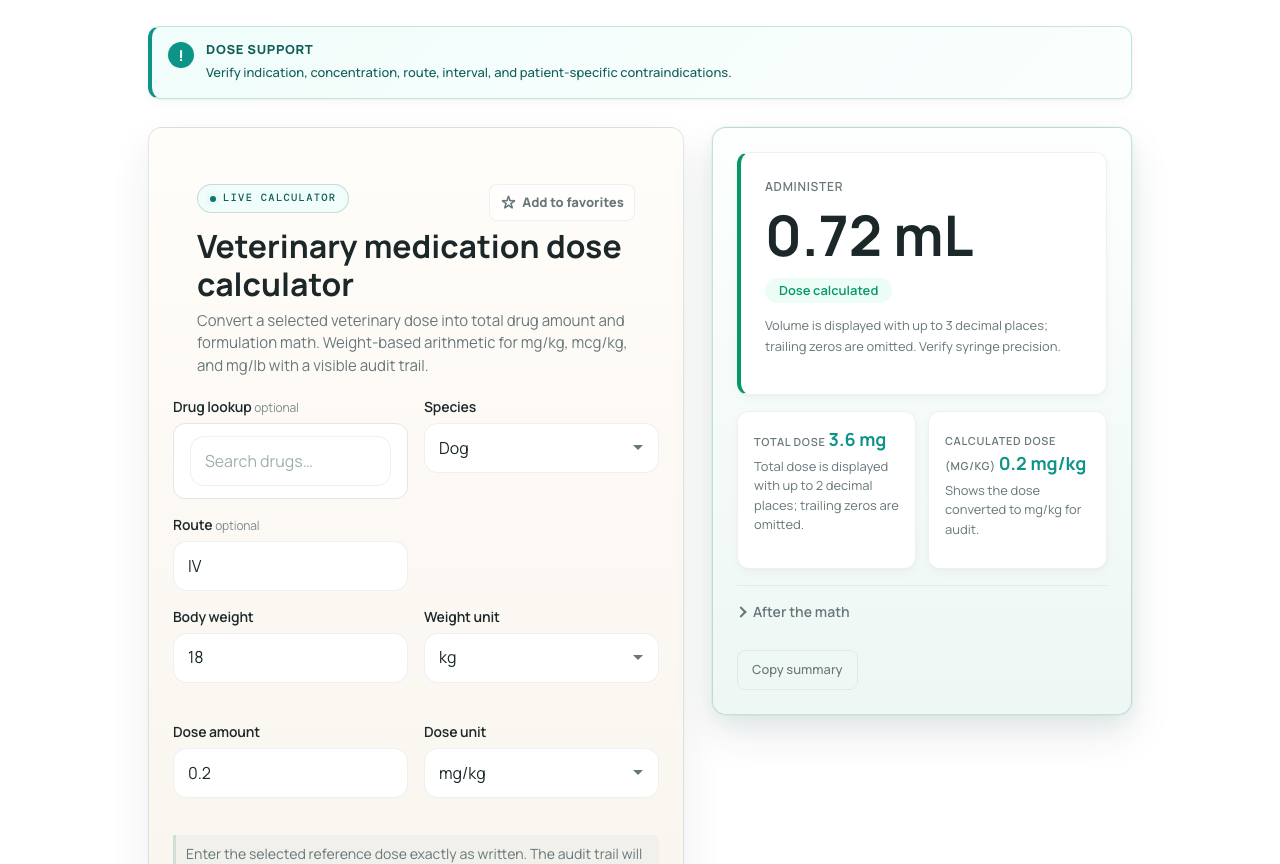Viewport: 1280px width, 864px height.
Task: Click the TOTAL DOSE label
Action: (789, 442)
